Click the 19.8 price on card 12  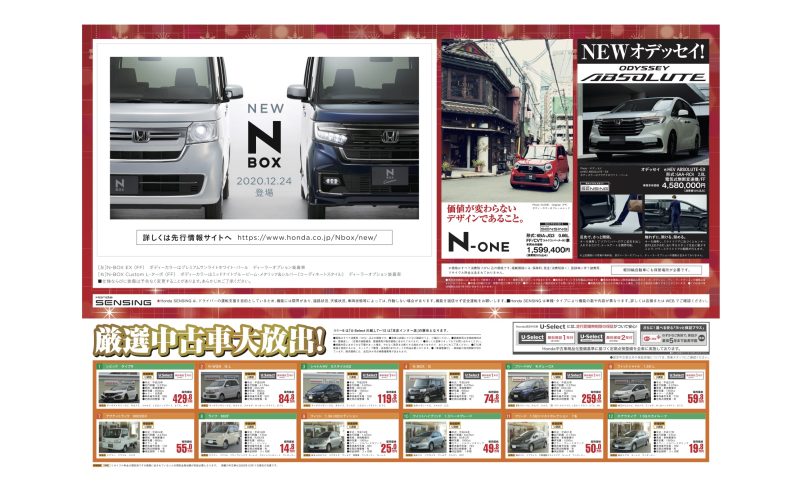pos(696,448)
